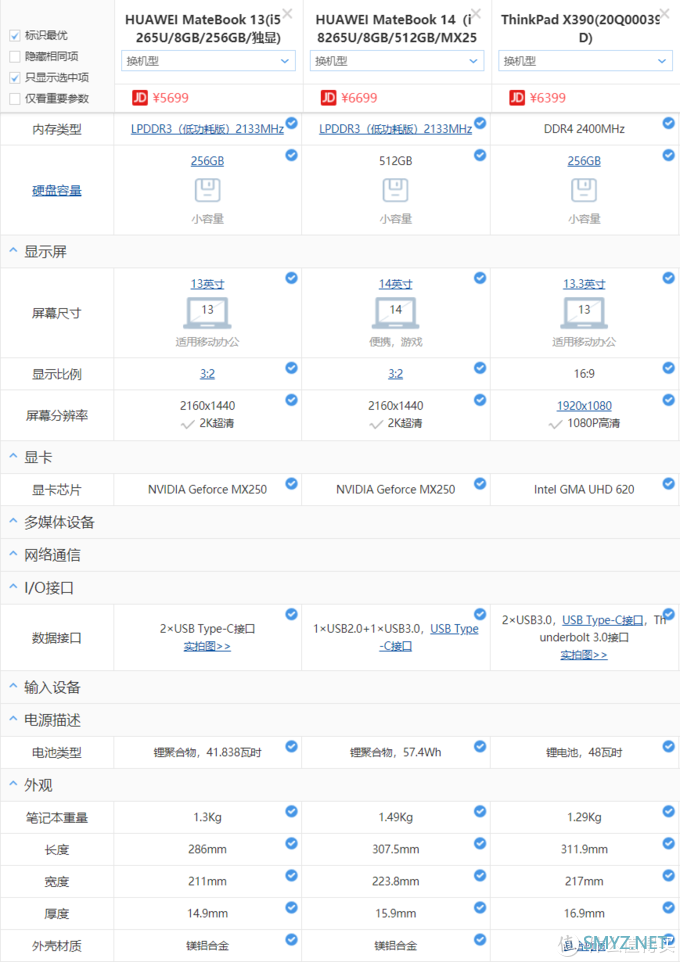The width and height of the screenshot is (680, 962).
Task: Click disk icon under 512GB capacity
Action: (x=396, y=190)
